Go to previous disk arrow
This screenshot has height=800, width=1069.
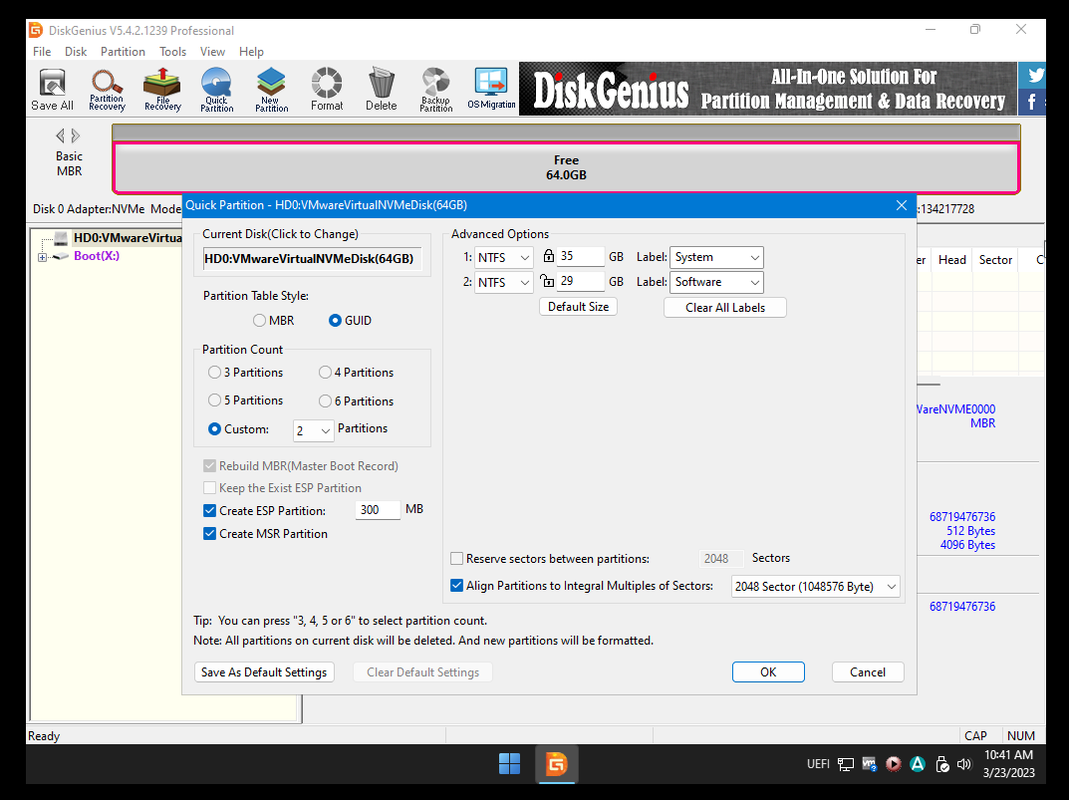pos(60,136)
